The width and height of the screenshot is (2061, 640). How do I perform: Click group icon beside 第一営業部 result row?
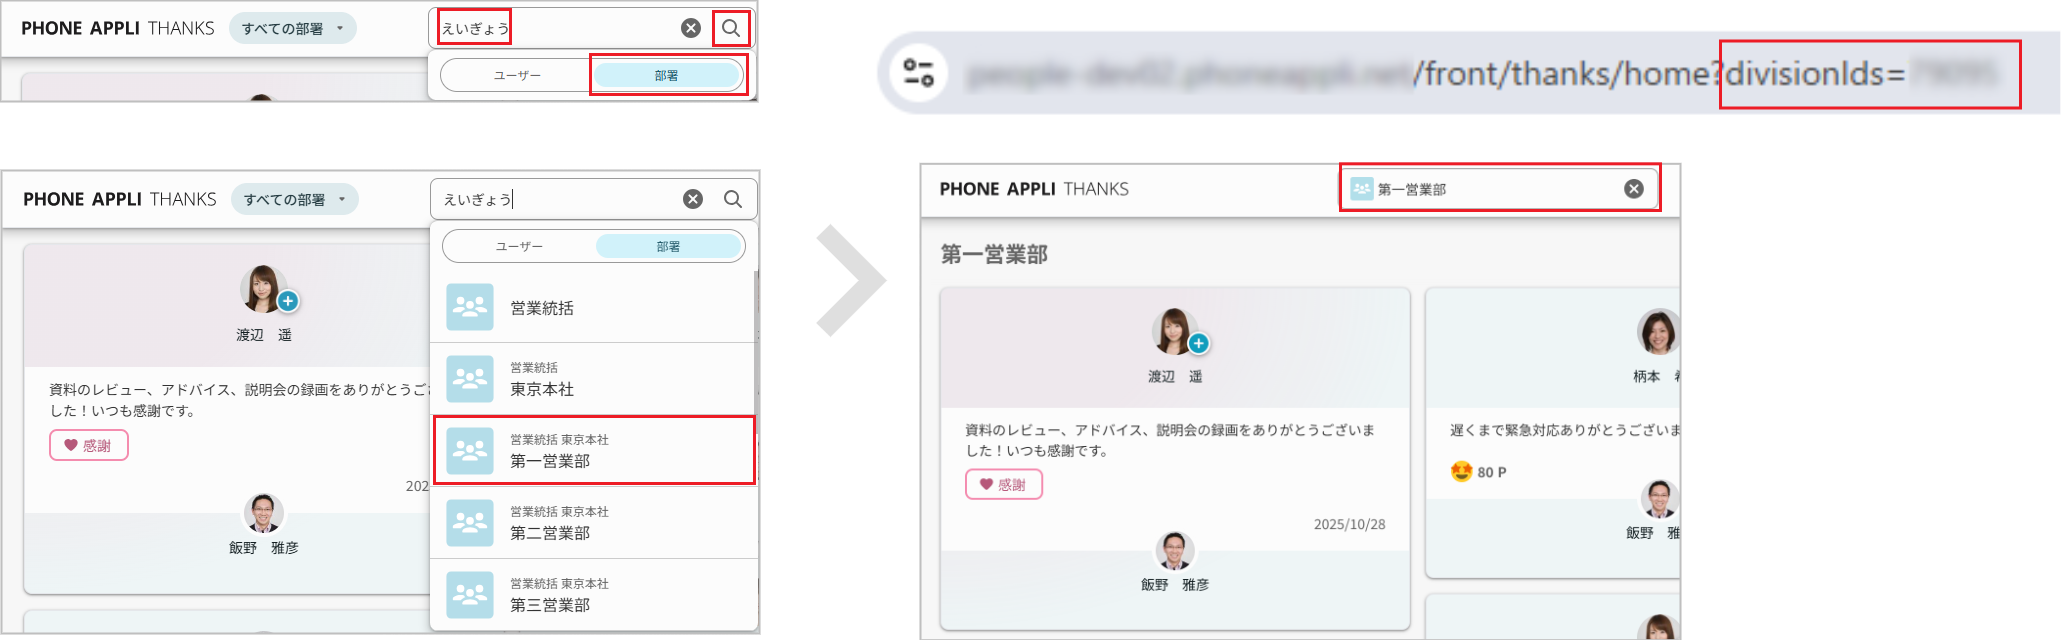pos(470,451)
